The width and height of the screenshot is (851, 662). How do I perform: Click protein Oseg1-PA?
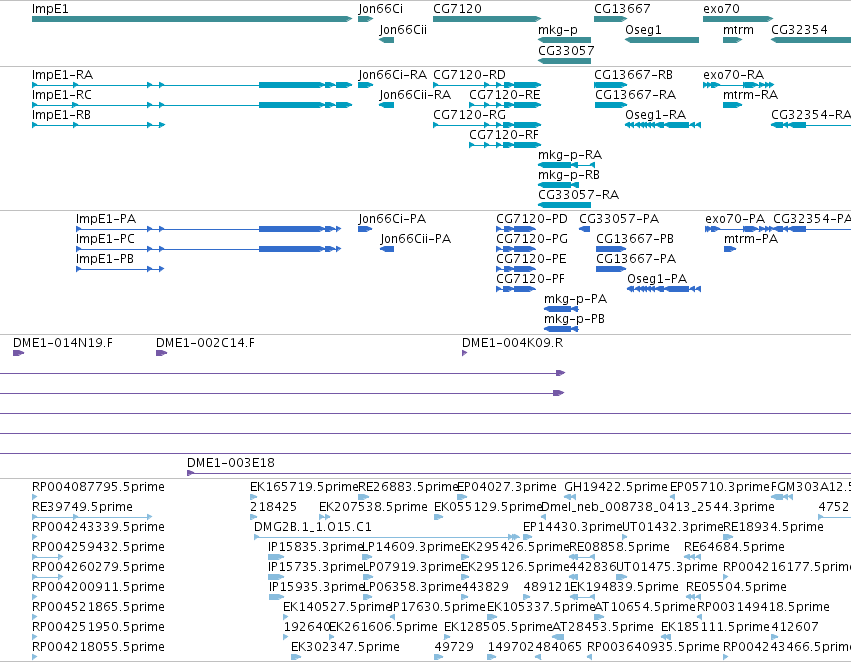click(664, 289)
